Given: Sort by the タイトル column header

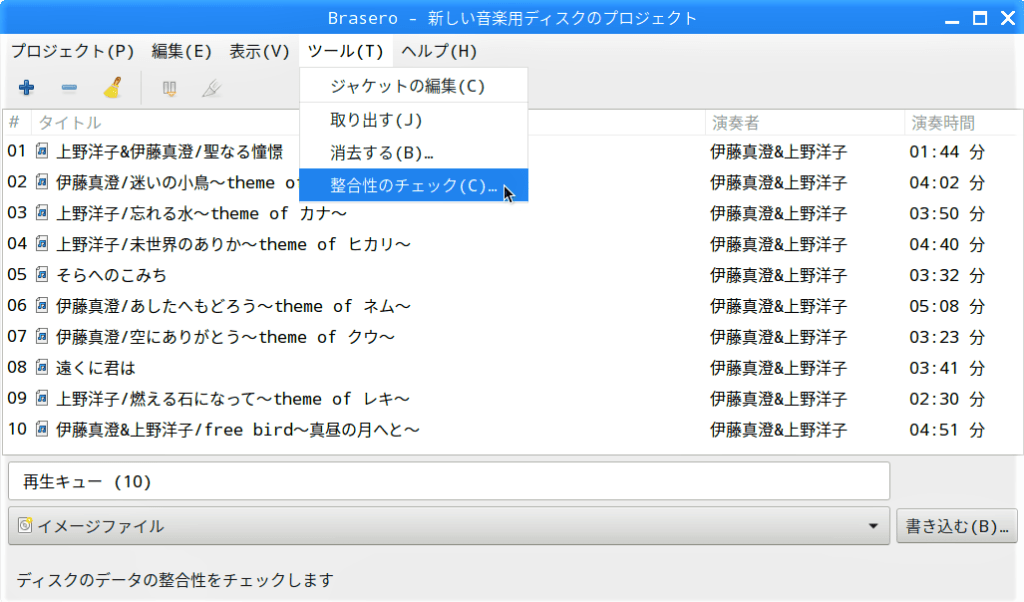Looking at the screenshot, I should pos(368,123).
